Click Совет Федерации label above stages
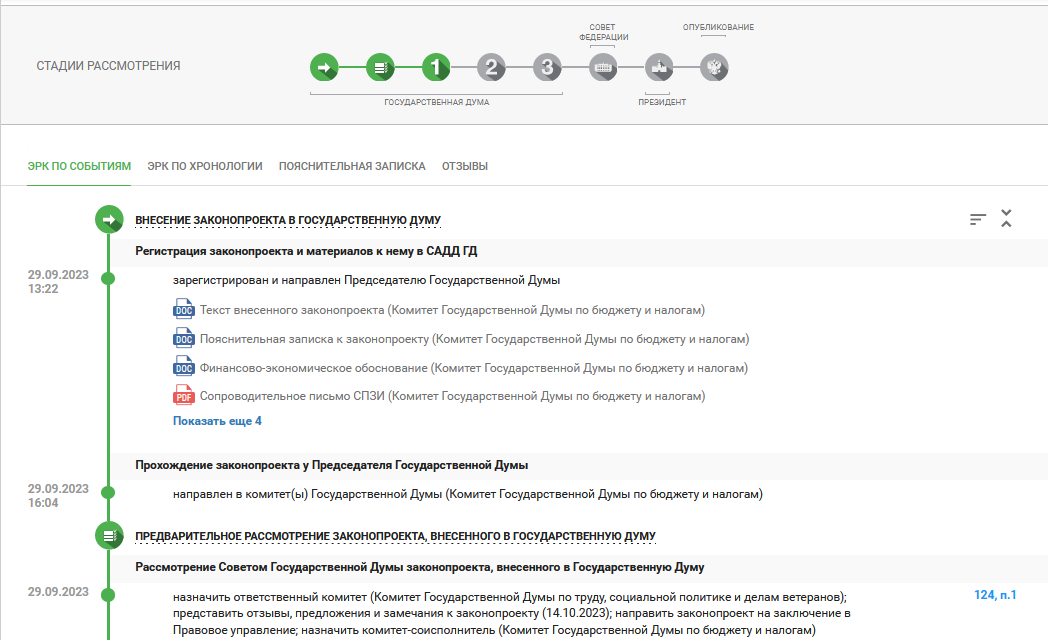 click(x=604, y=32)
